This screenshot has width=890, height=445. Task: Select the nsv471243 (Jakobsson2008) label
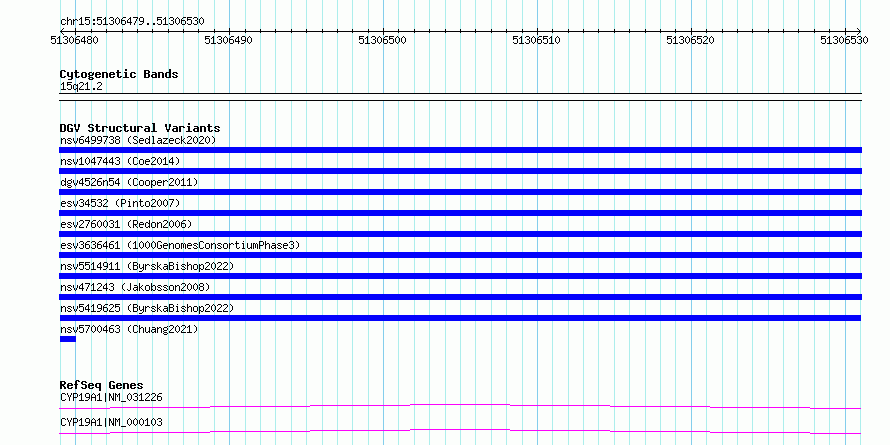click(135, 287)
